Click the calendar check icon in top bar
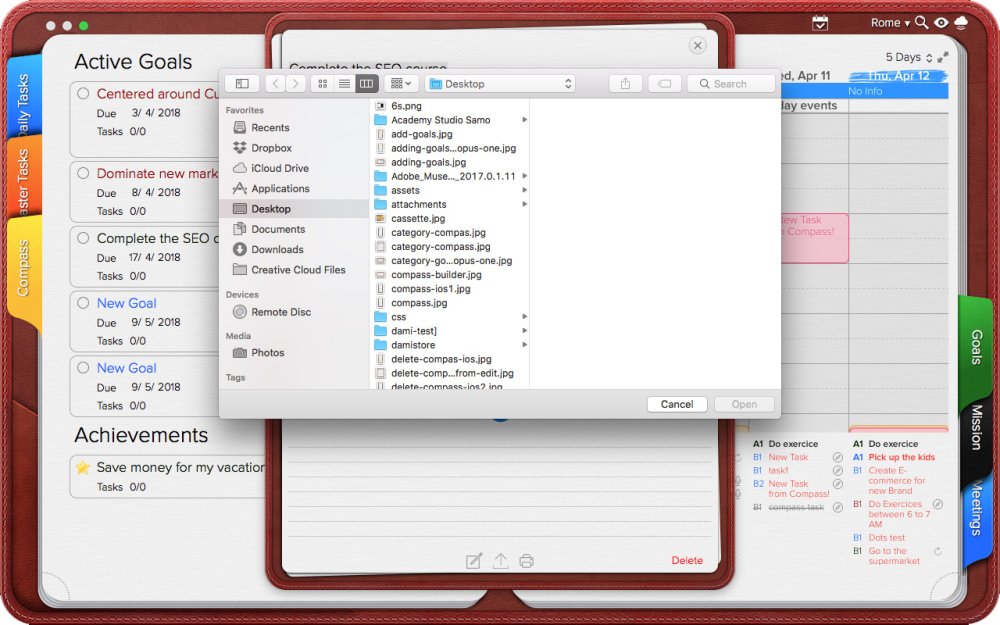 tap(820, 23)
